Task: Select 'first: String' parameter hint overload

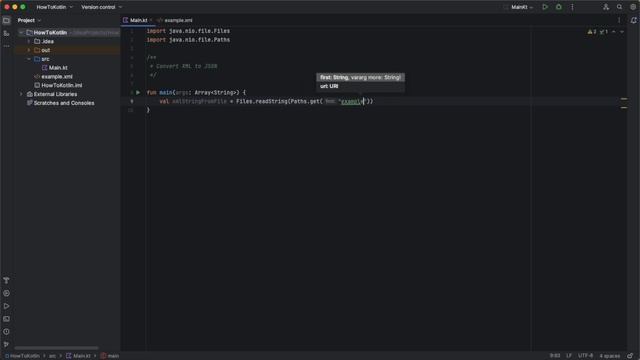Action: (x=360, y=78)
